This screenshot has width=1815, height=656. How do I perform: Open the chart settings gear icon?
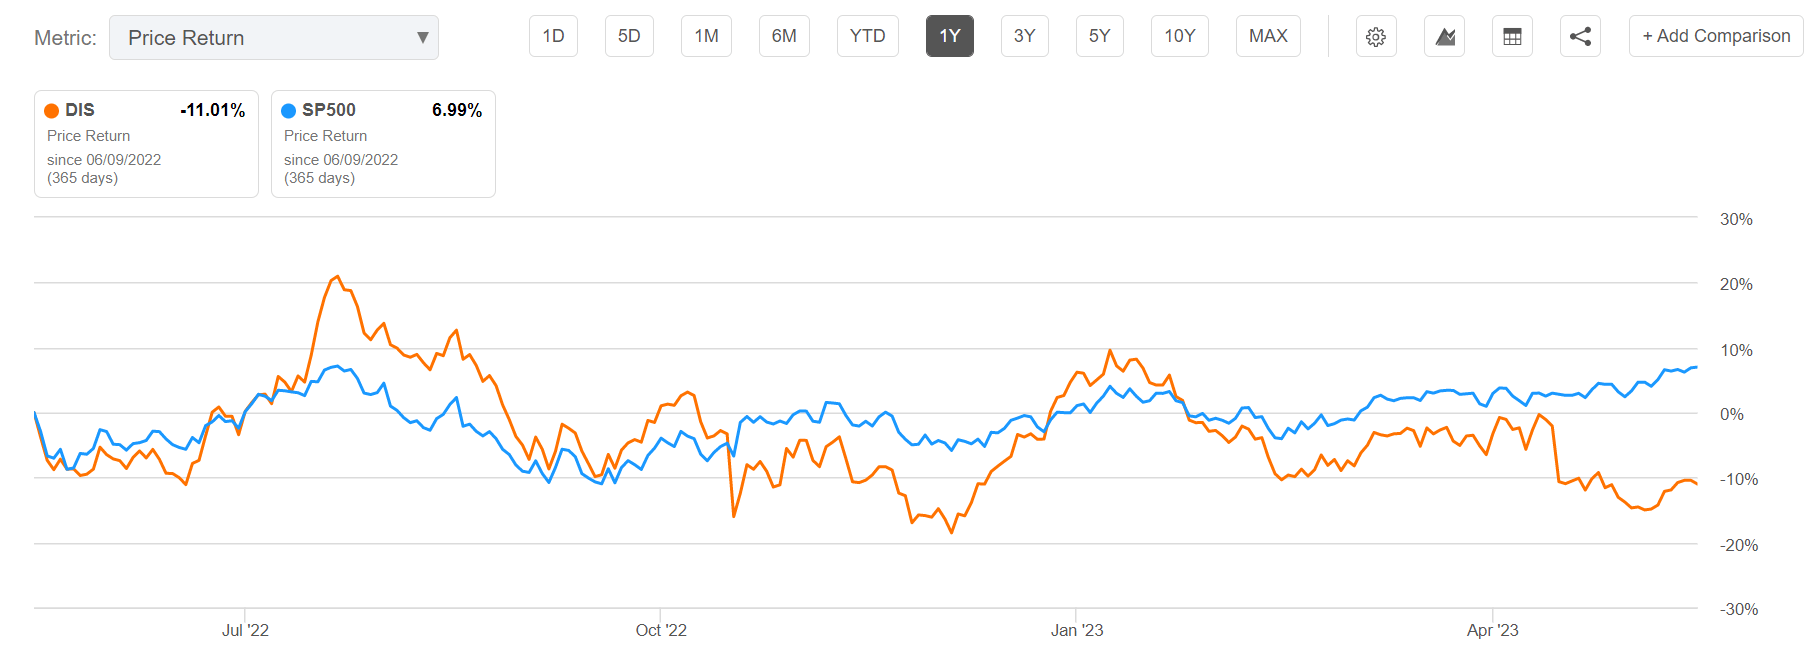(x=1376, y=37)
